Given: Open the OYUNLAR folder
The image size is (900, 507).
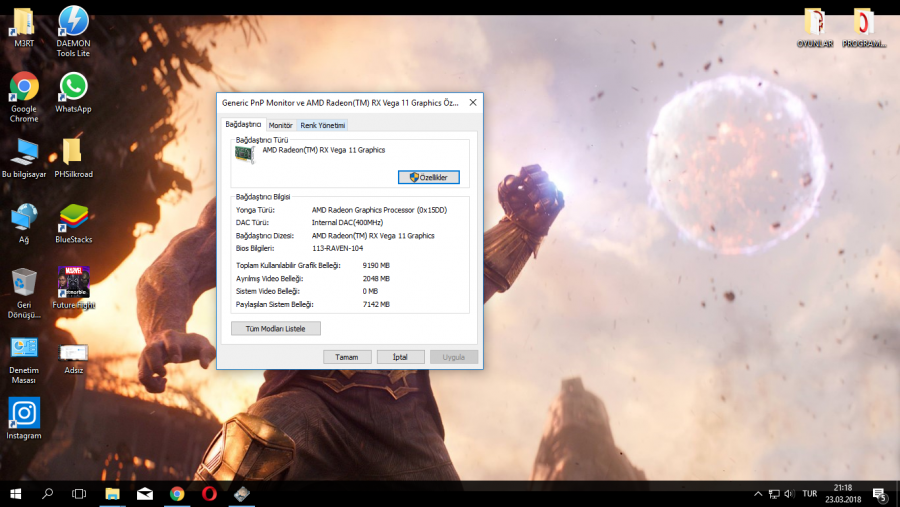Looking at the screenshot, I should coord(814,28).
